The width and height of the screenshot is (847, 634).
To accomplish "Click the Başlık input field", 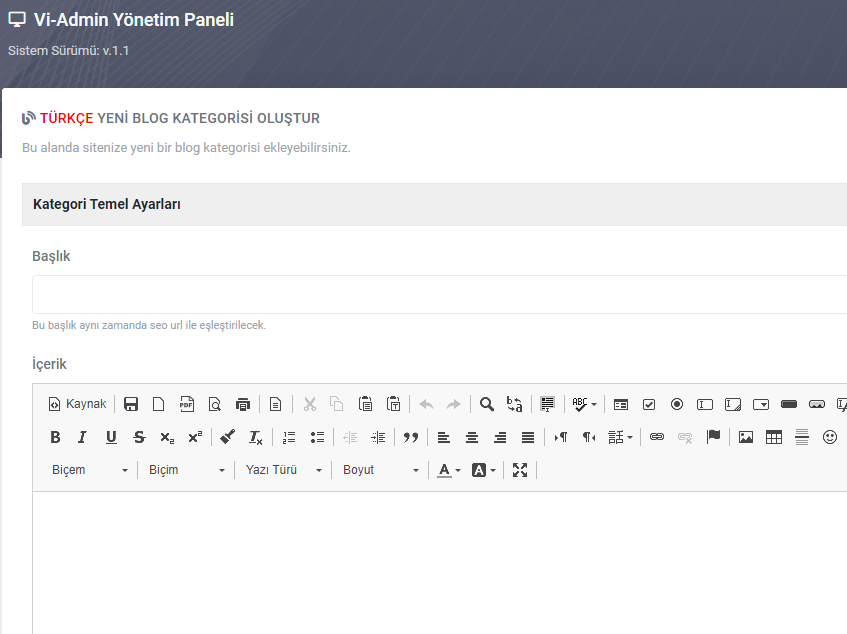I will tap(439, 294).
